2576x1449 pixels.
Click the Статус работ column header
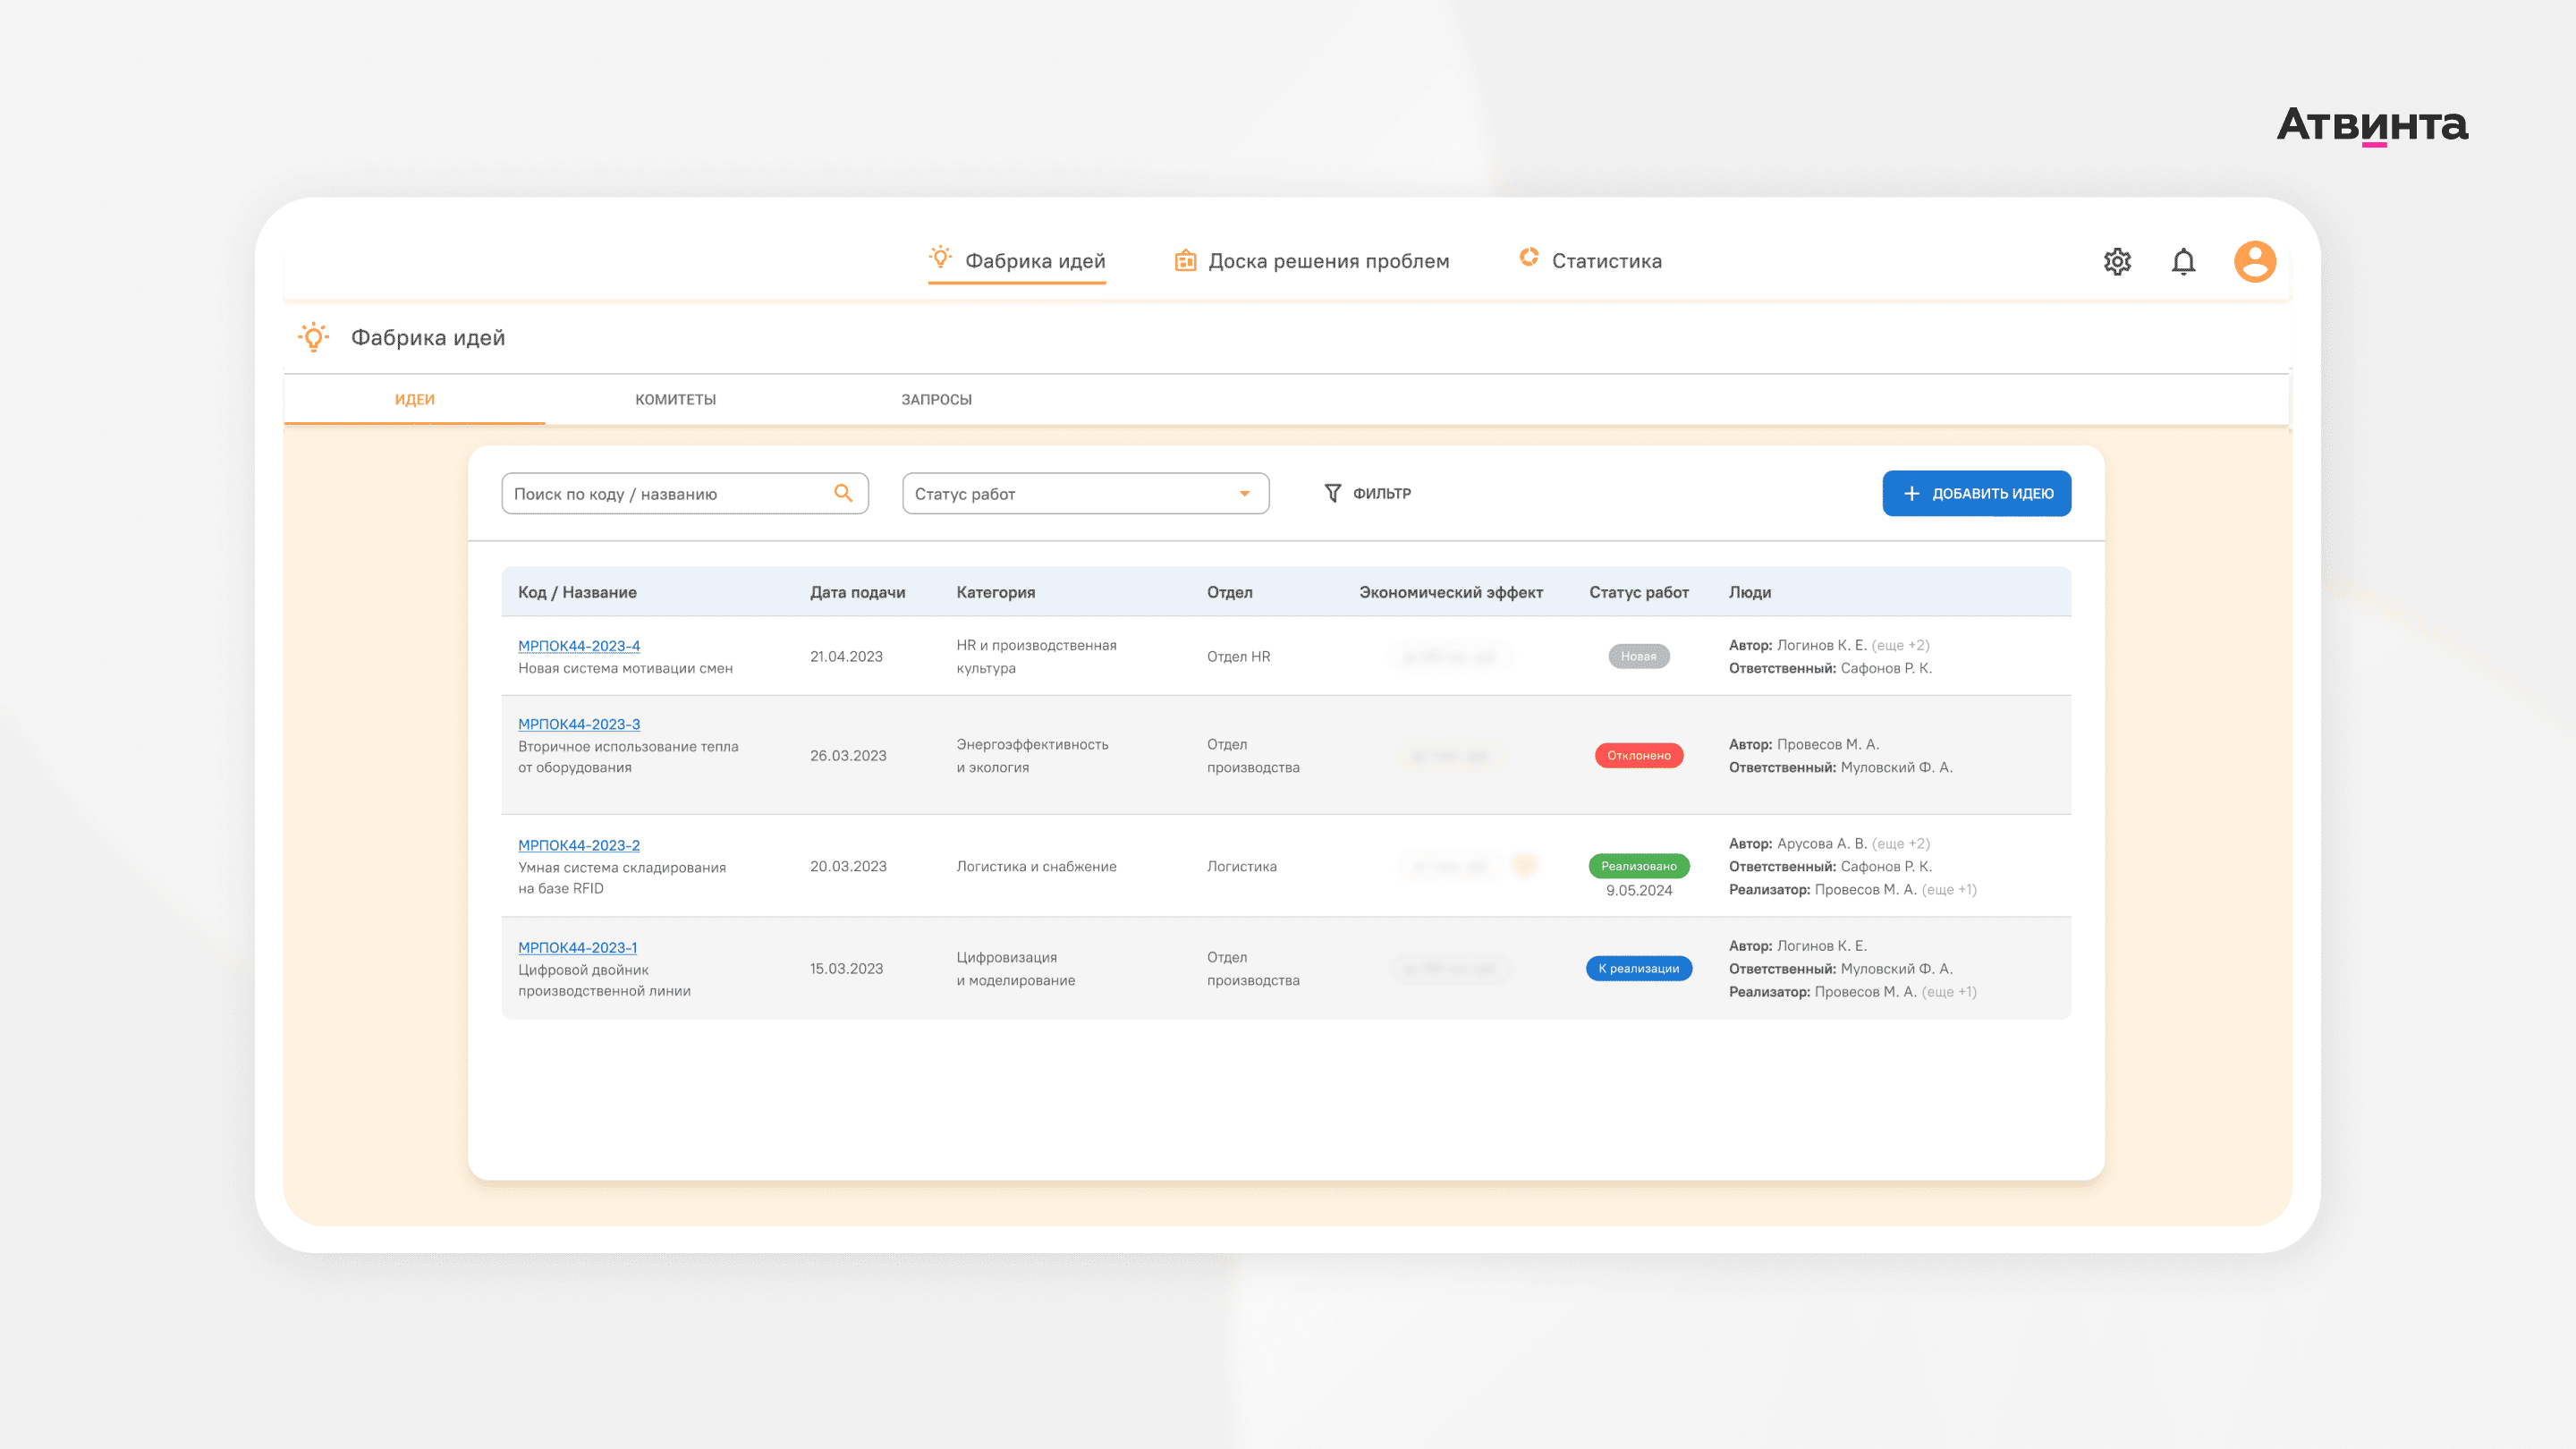pyautogui.click(x=1638, y=592)
